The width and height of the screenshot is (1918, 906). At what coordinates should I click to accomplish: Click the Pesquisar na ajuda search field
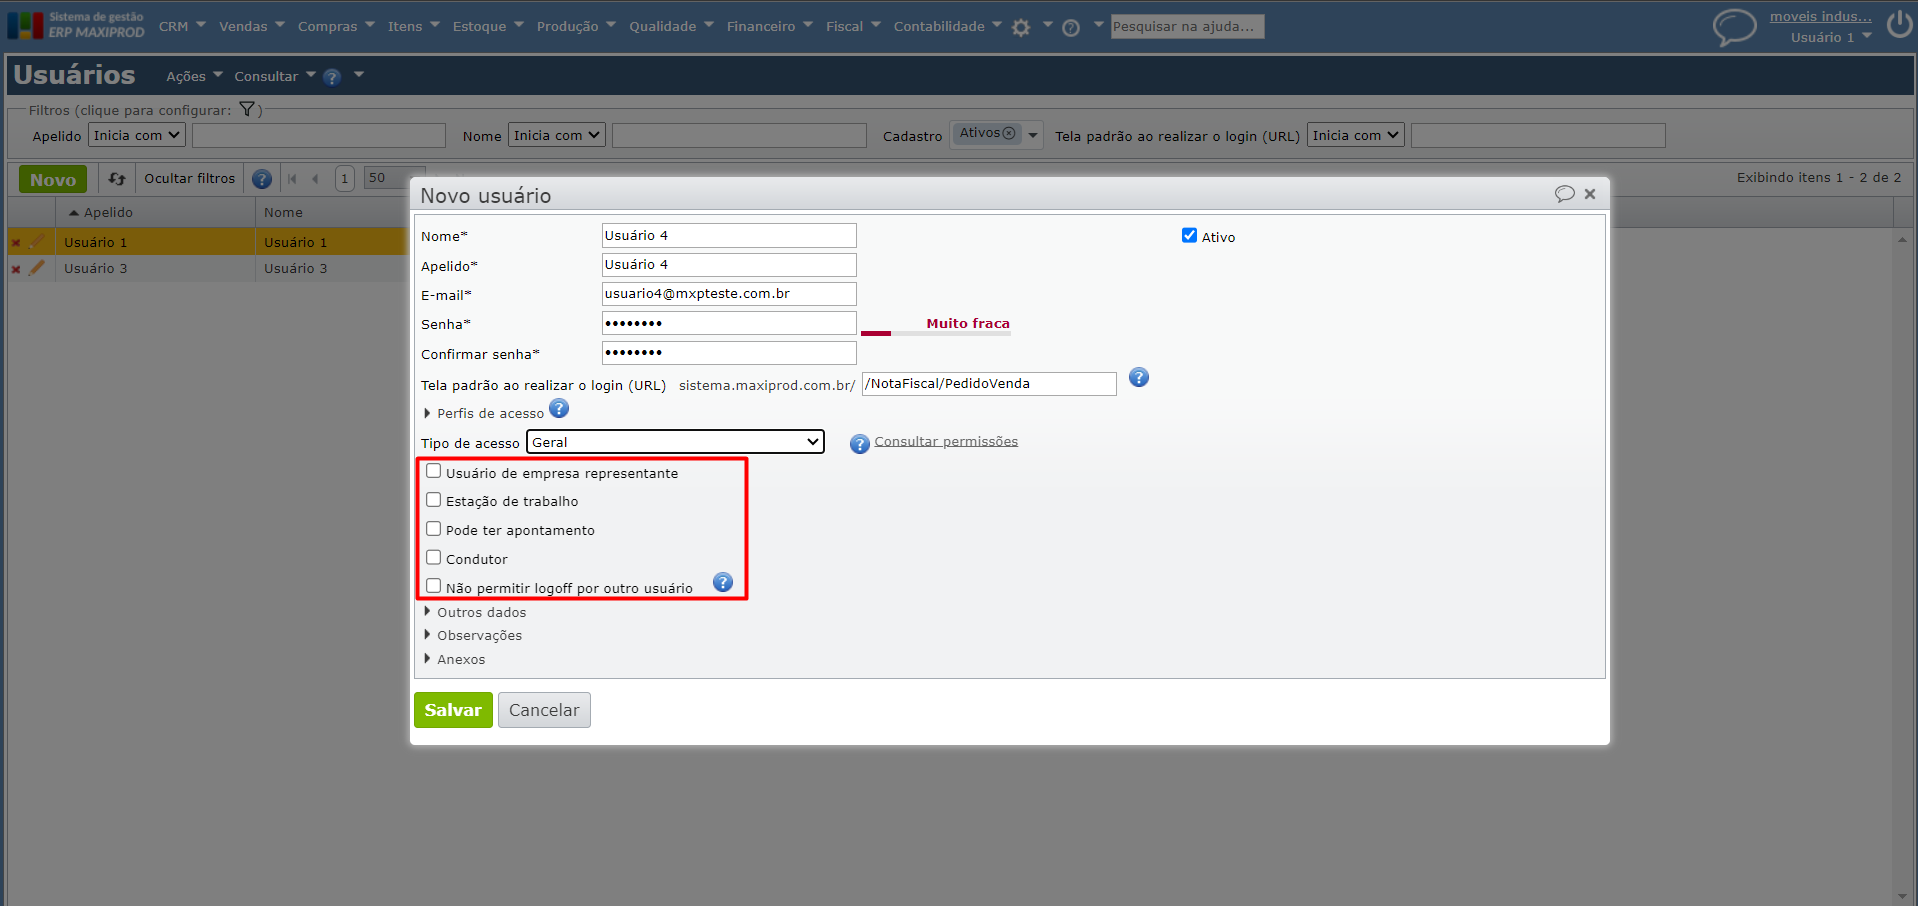1187,26
